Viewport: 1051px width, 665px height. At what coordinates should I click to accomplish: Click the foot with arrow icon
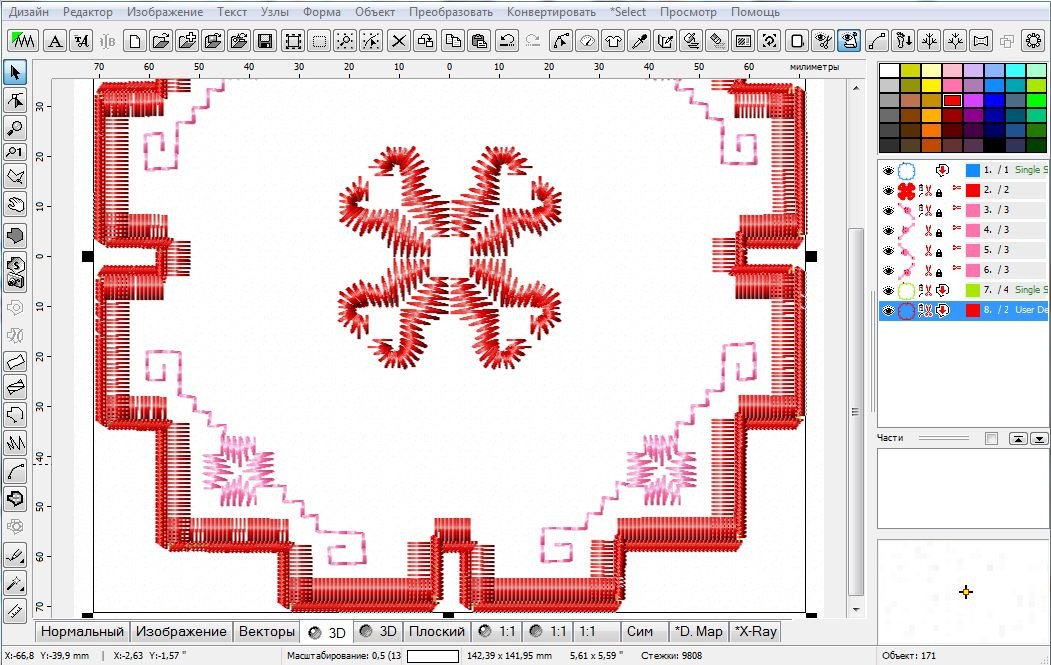click(904, 41)
